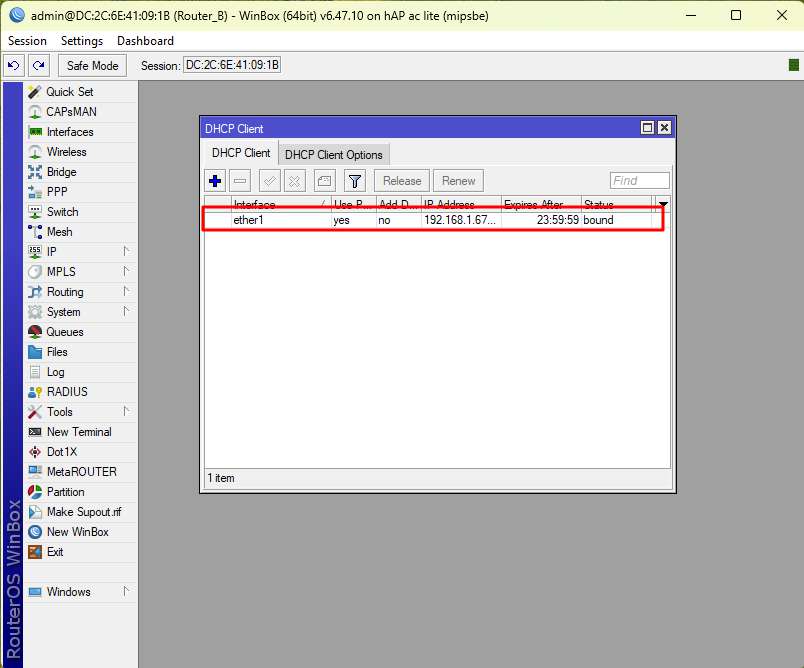The height and width of the screenshot is (668, 804).
Task: Open the Wireless section
Action: tap(66, 152)
